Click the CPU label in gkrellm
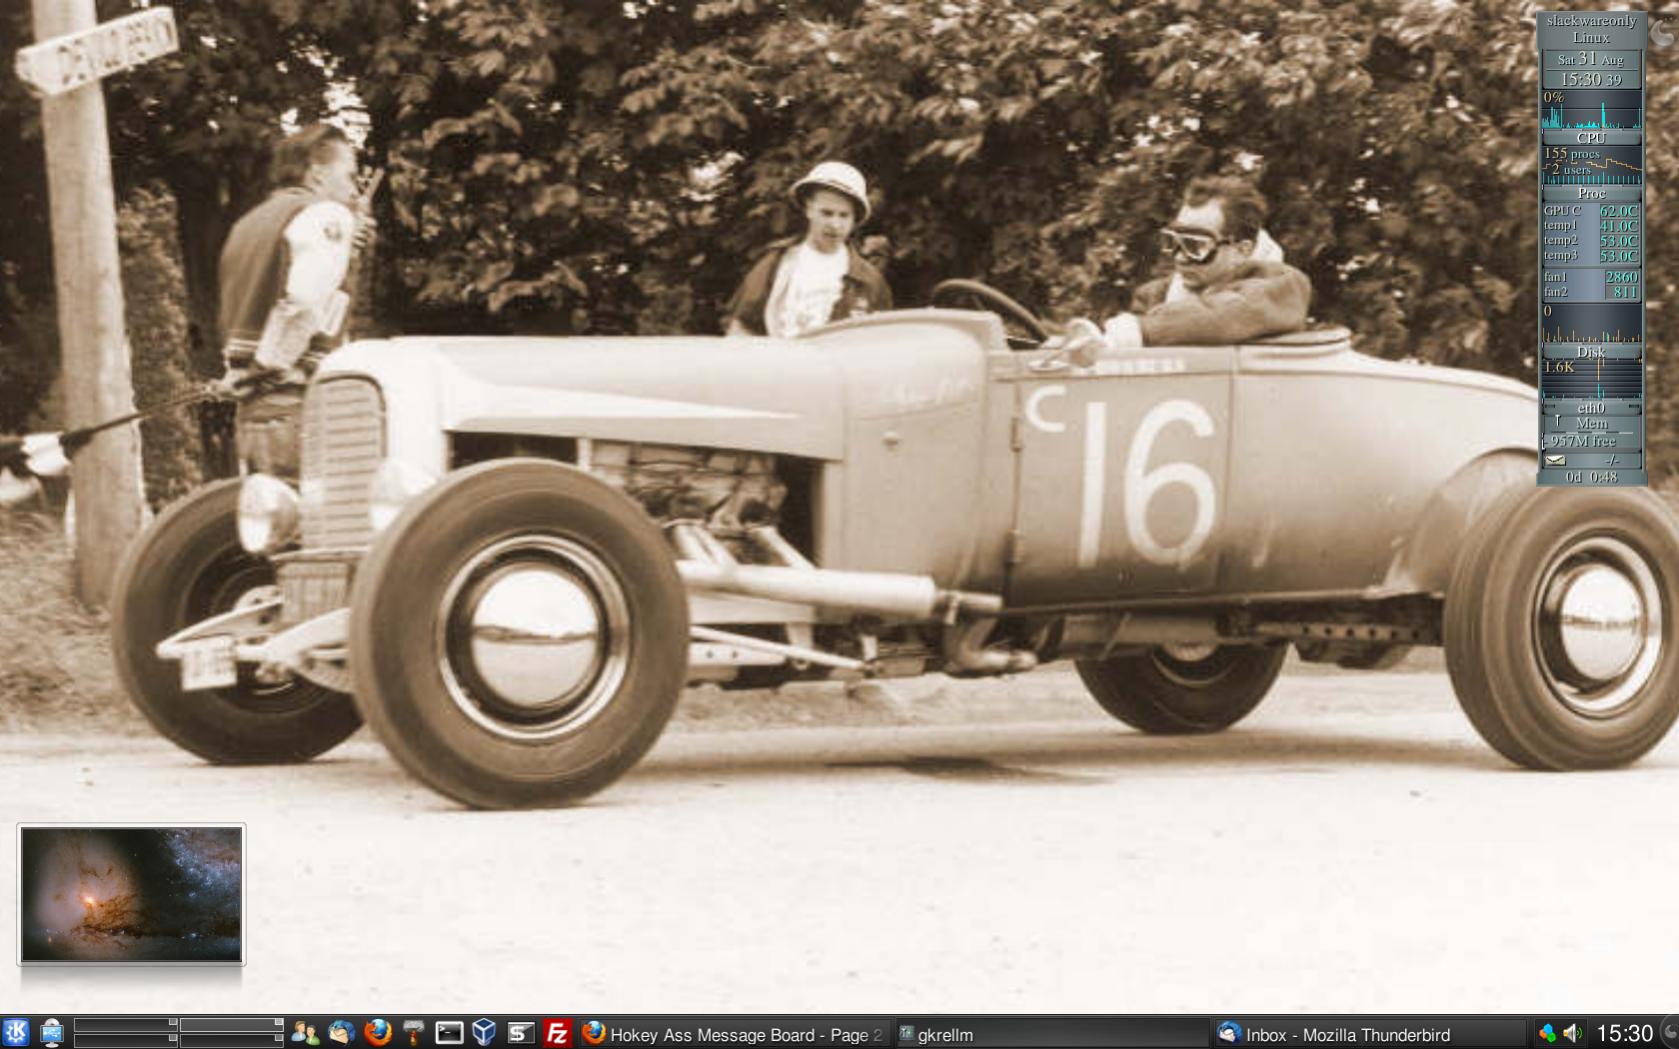 click(1590, 138)
